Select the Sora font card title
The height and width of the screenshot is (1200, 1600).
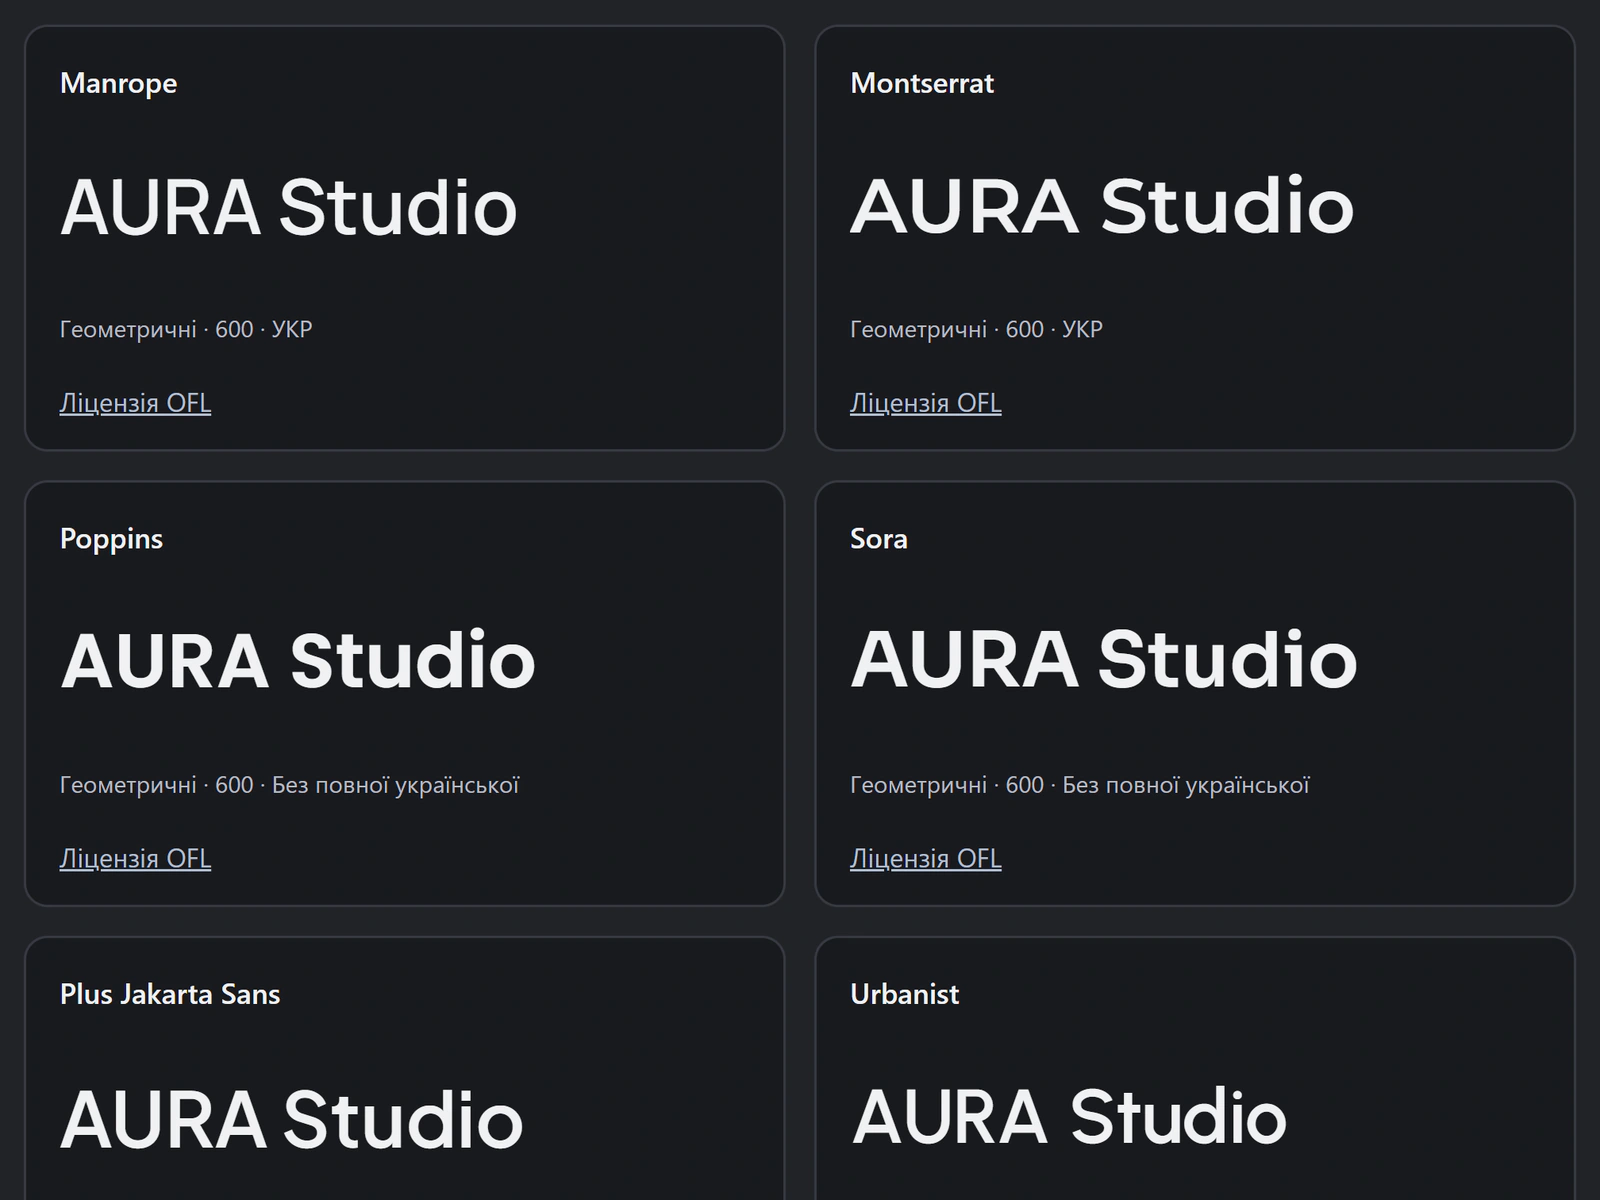coord(879,539)
